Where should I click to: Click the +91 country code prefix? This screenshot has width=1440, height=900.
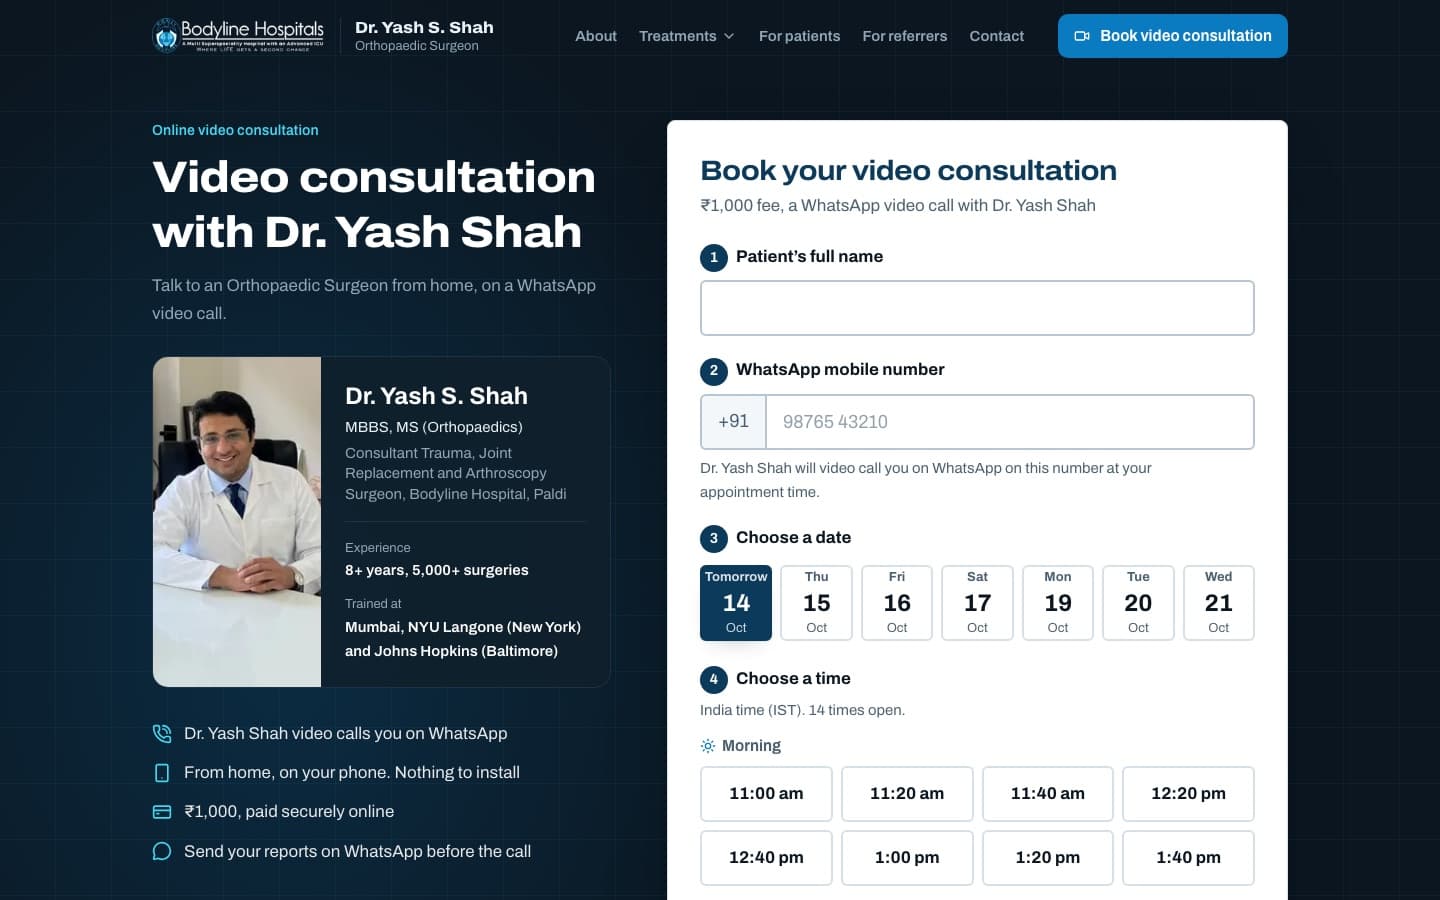(733, 422)
